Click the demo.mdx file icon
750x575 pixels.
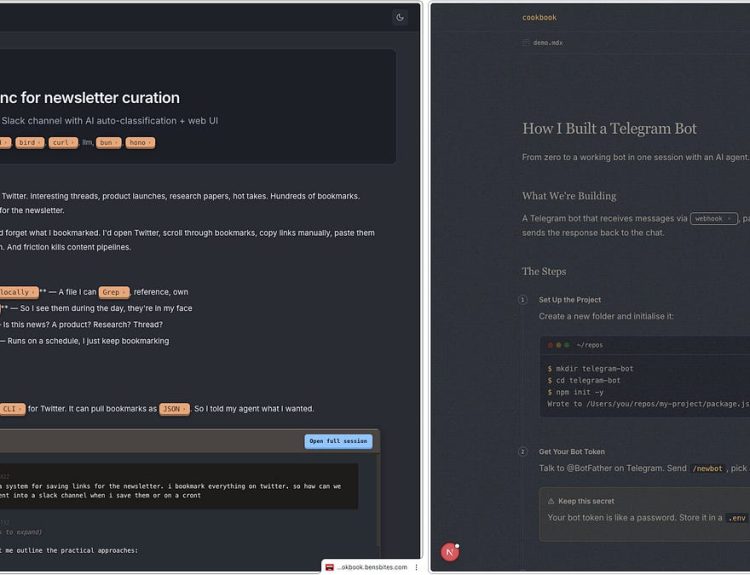pos(525,42)
